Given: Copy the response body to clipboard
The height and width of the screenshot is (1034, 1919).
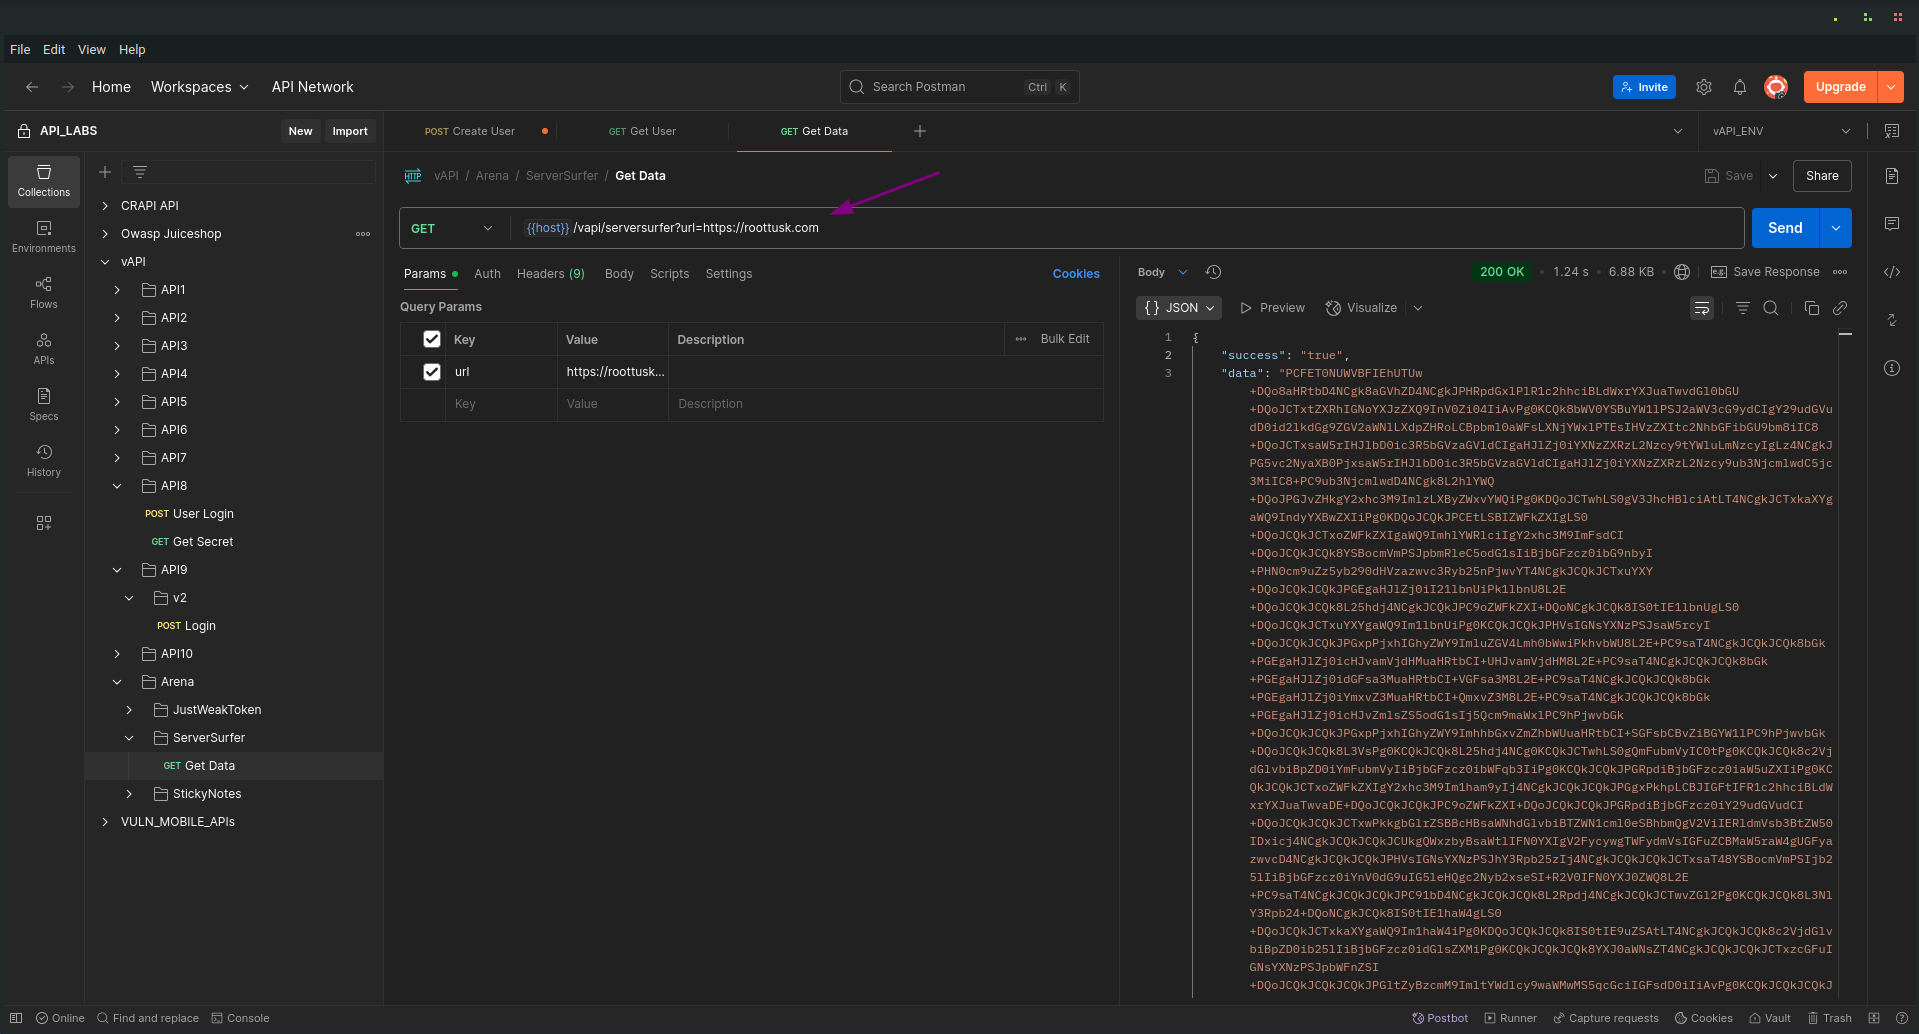Looking at the screenshot, I should click(x=1812, y=308).
